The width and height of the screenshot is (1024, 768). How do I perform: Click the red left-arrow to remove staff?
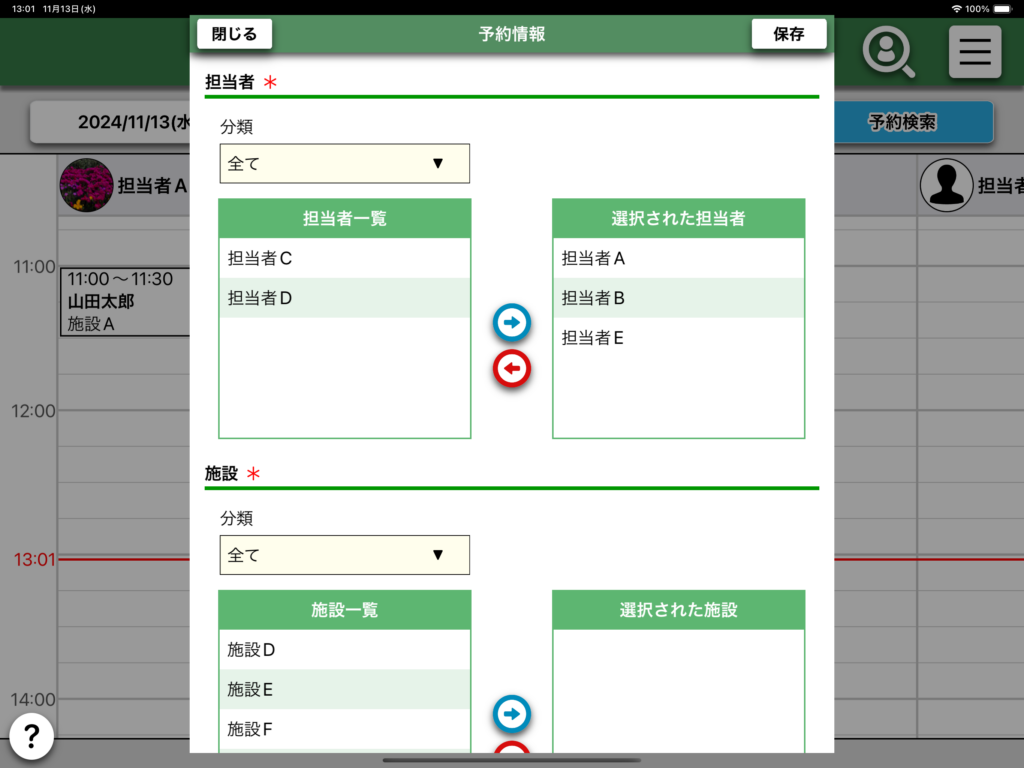click(512, 369)
